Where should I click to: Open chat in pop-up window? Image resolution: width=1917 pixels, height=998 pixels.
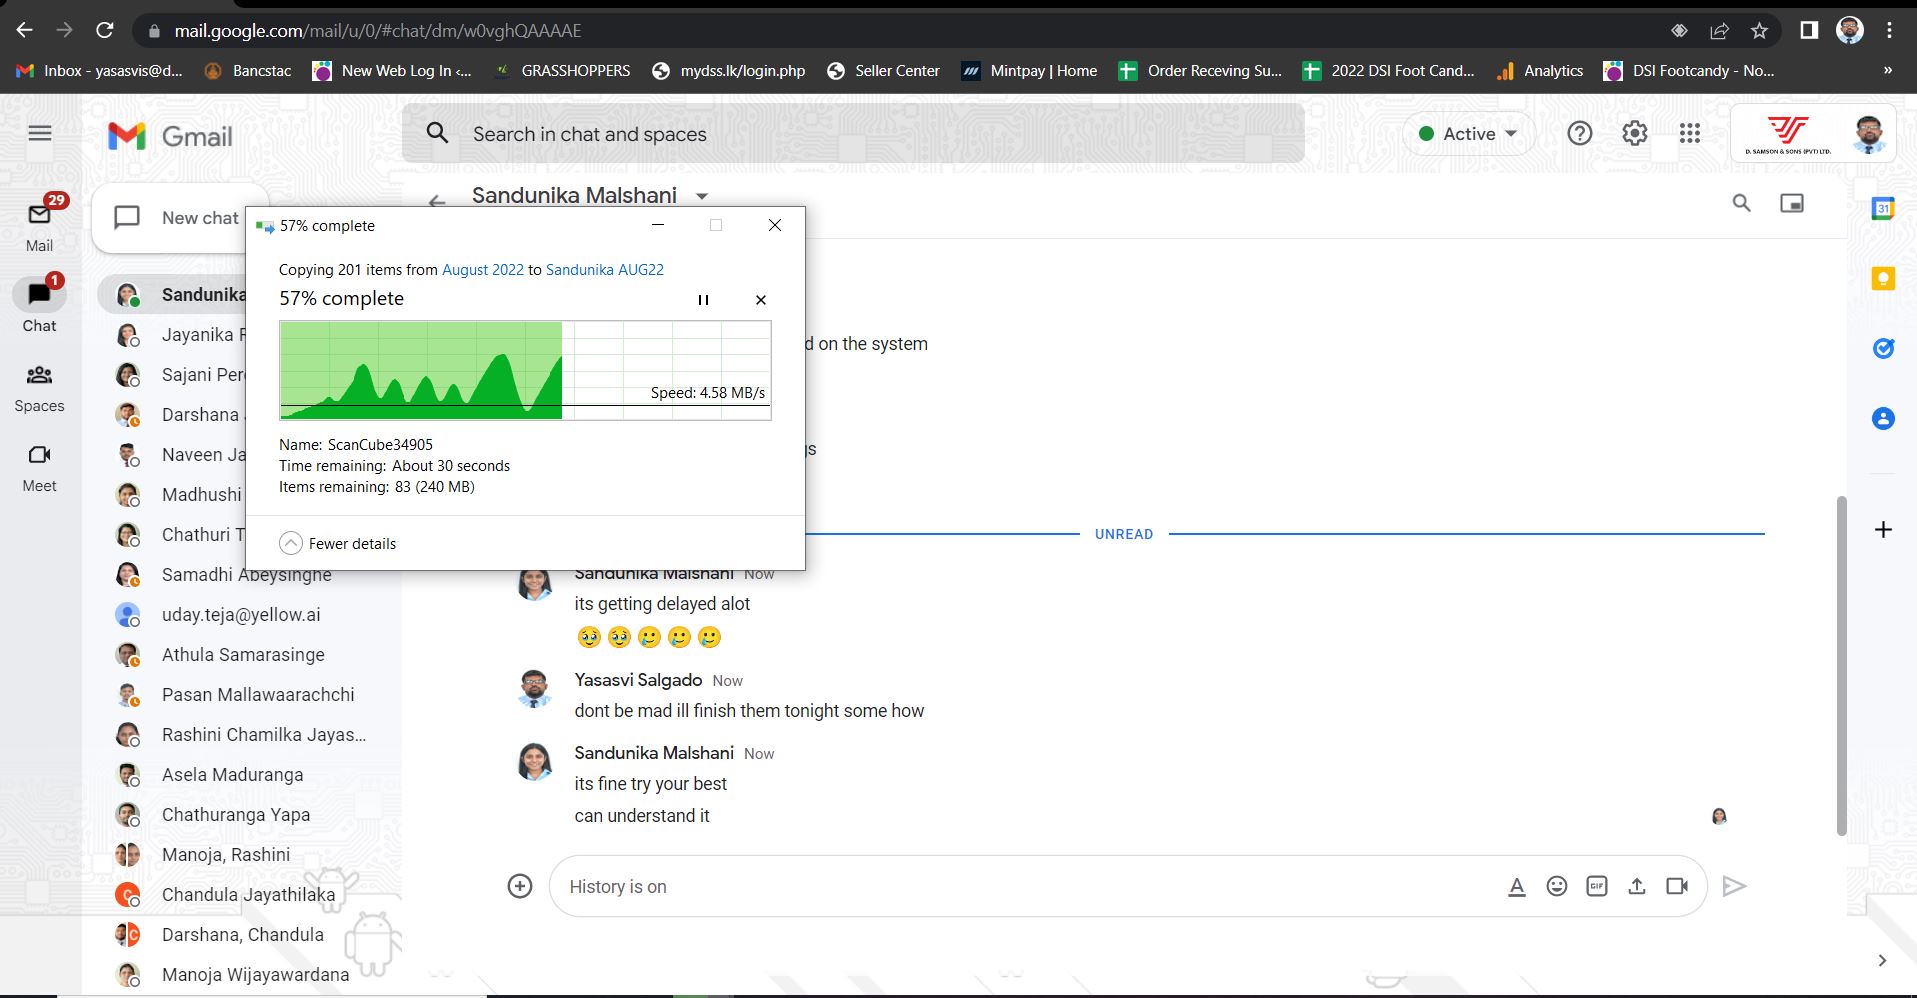pyautogui.click(x=1791, y=203)
